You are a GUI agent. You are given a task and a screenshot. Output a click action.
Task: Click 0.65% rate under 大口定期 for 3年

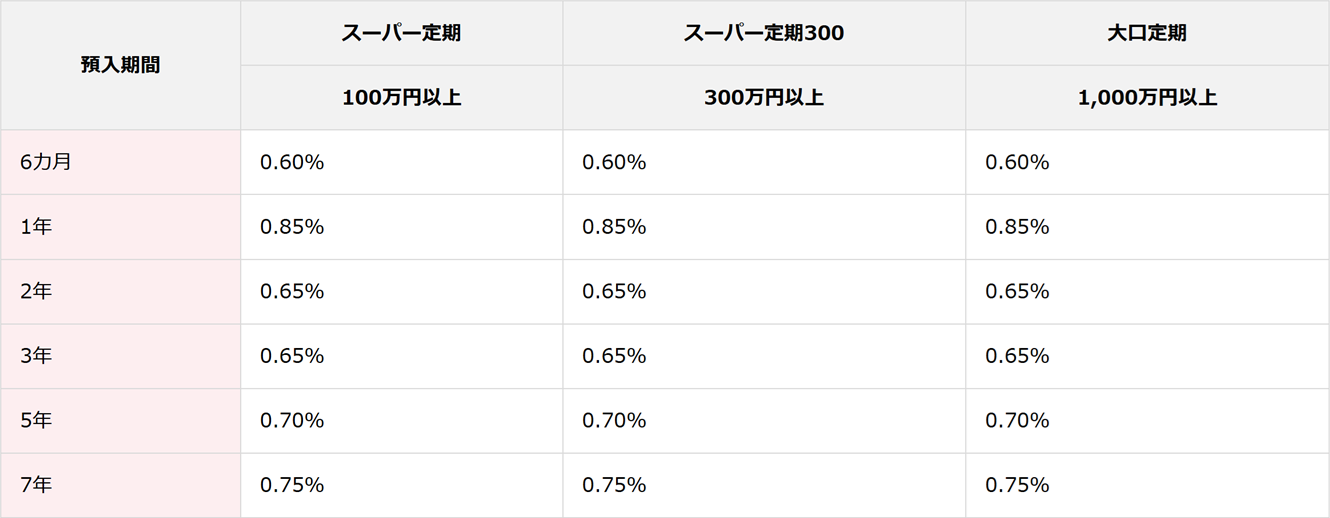pyautogui.click(x=1017, y=356)
